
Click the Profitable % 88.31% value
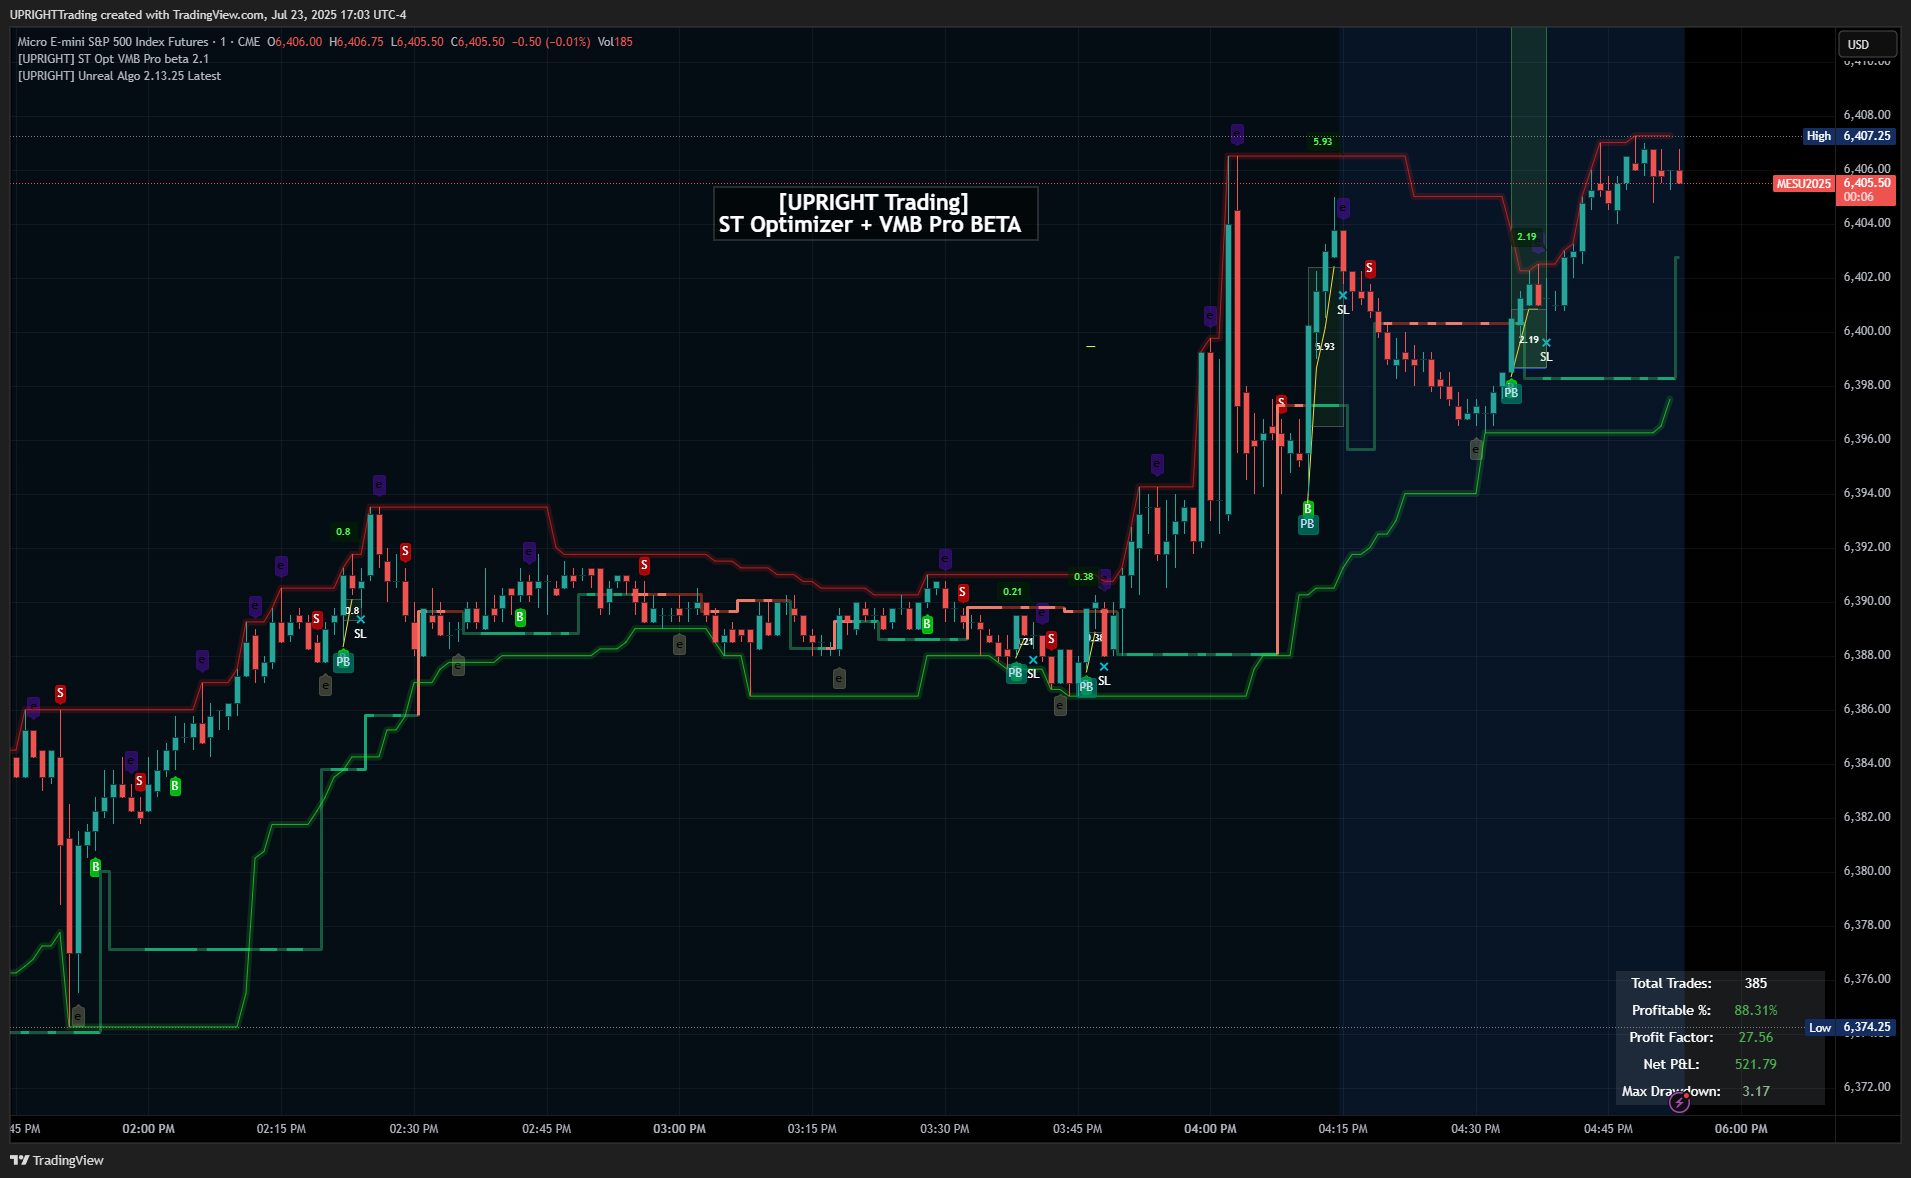(1755, 1010)
